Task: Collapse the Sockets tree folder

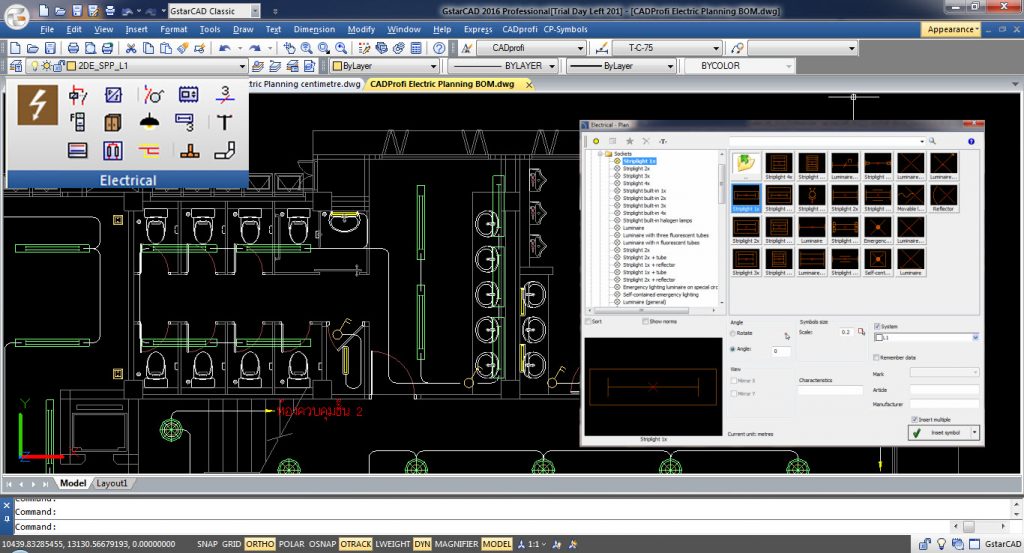Action: coord(600,153)
